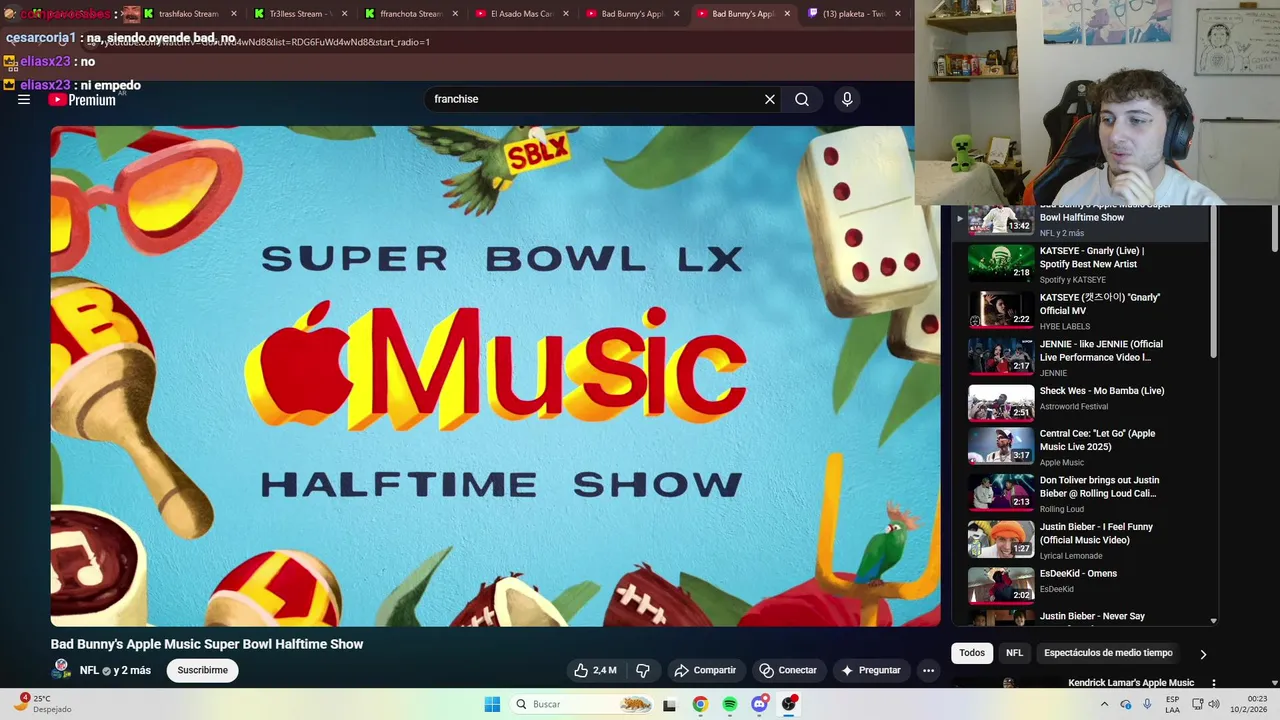Play KATSEYE Gnarly (Live) thumbnail

(x=1001, y=262)
